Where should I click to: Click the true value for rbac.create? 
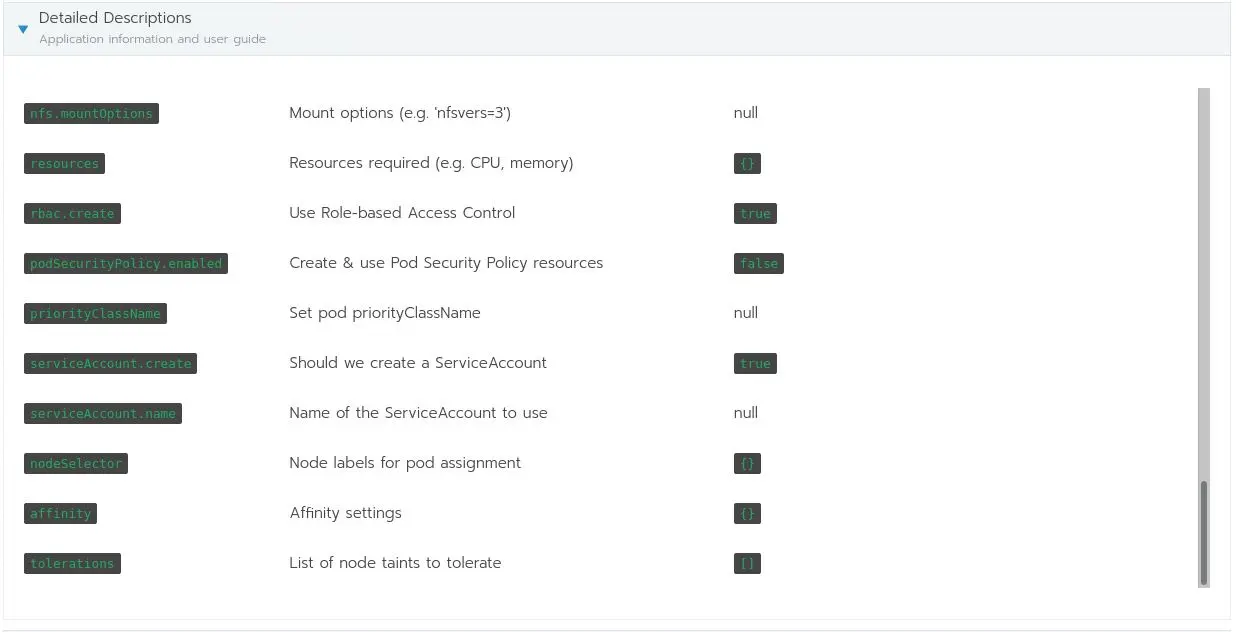(755, 214)
